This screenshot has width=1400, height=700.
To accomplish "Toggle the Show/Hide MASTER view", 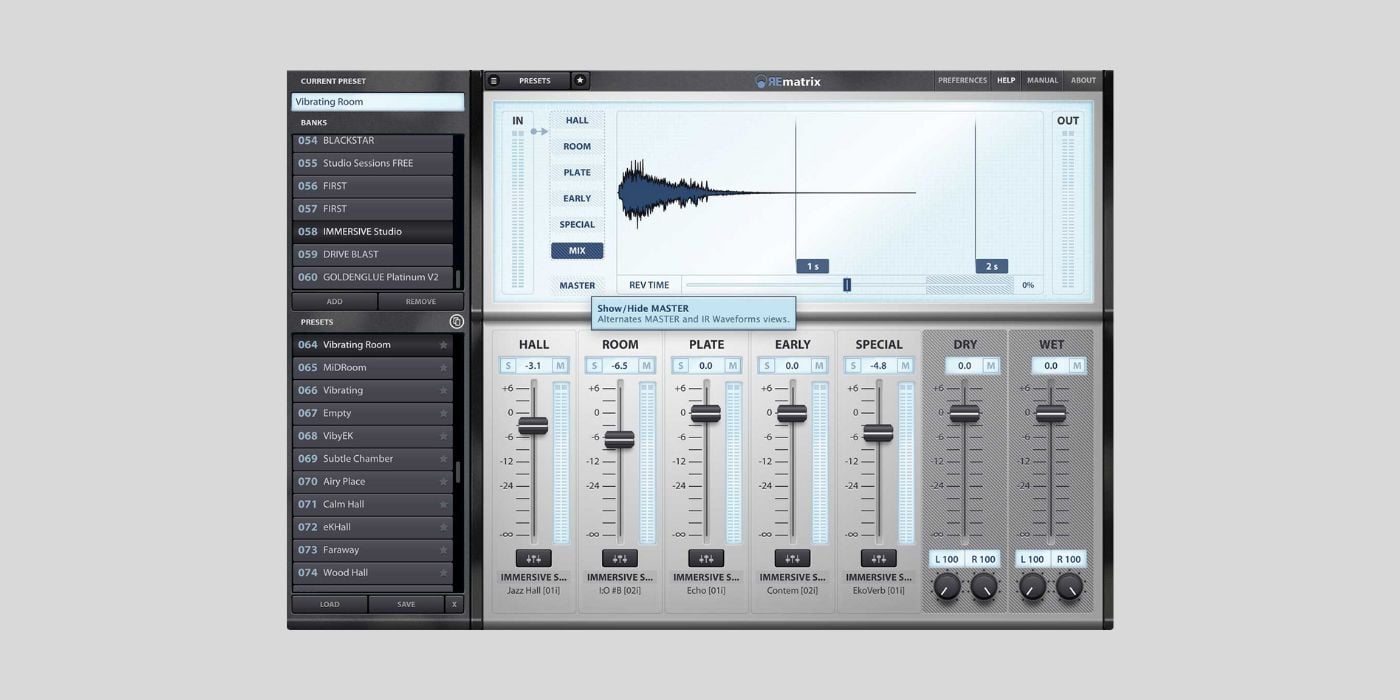I will pos(577,285).
